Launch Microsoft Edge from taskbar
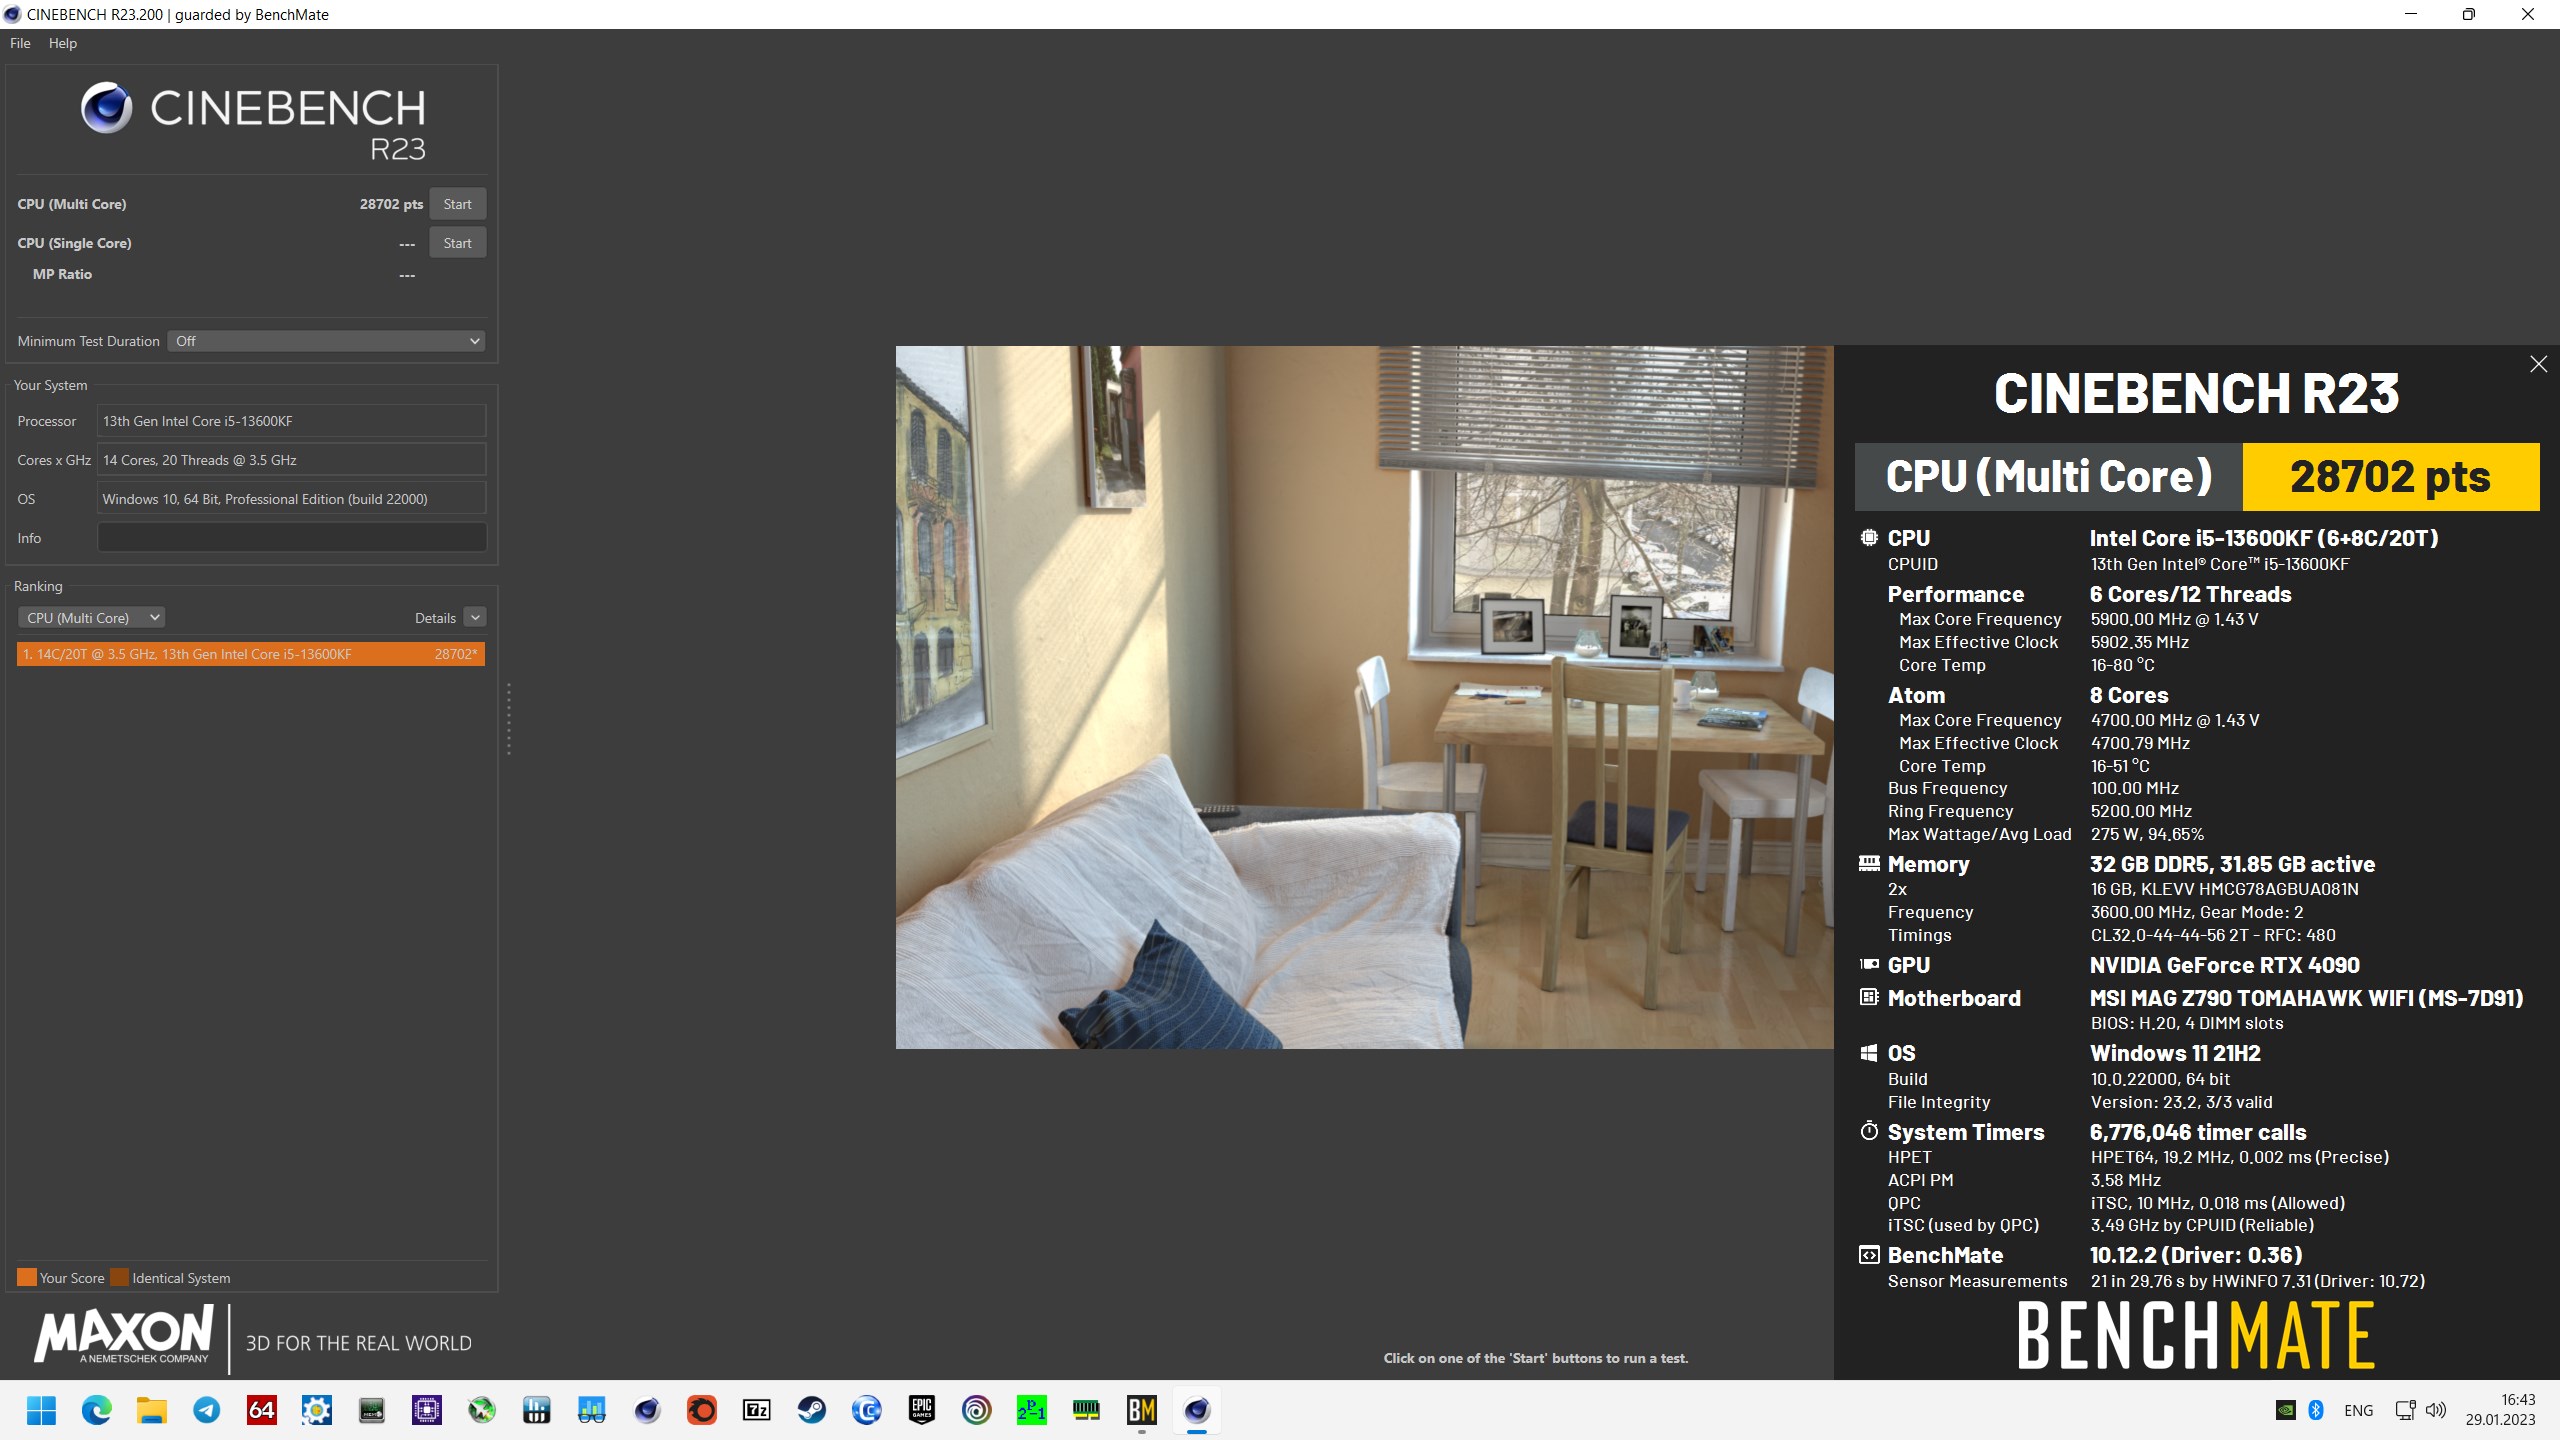This screenshot has height=1440, width=2560. (96, 1410)
